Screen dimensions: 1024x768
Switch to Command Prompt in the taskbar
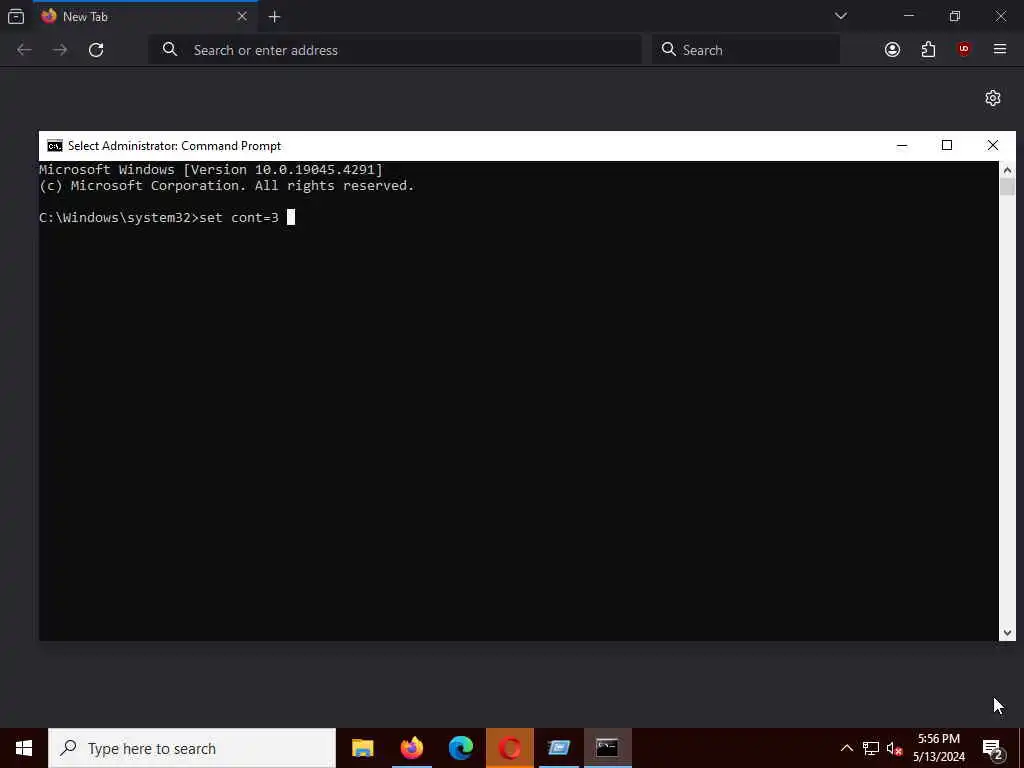click(607, 748)
